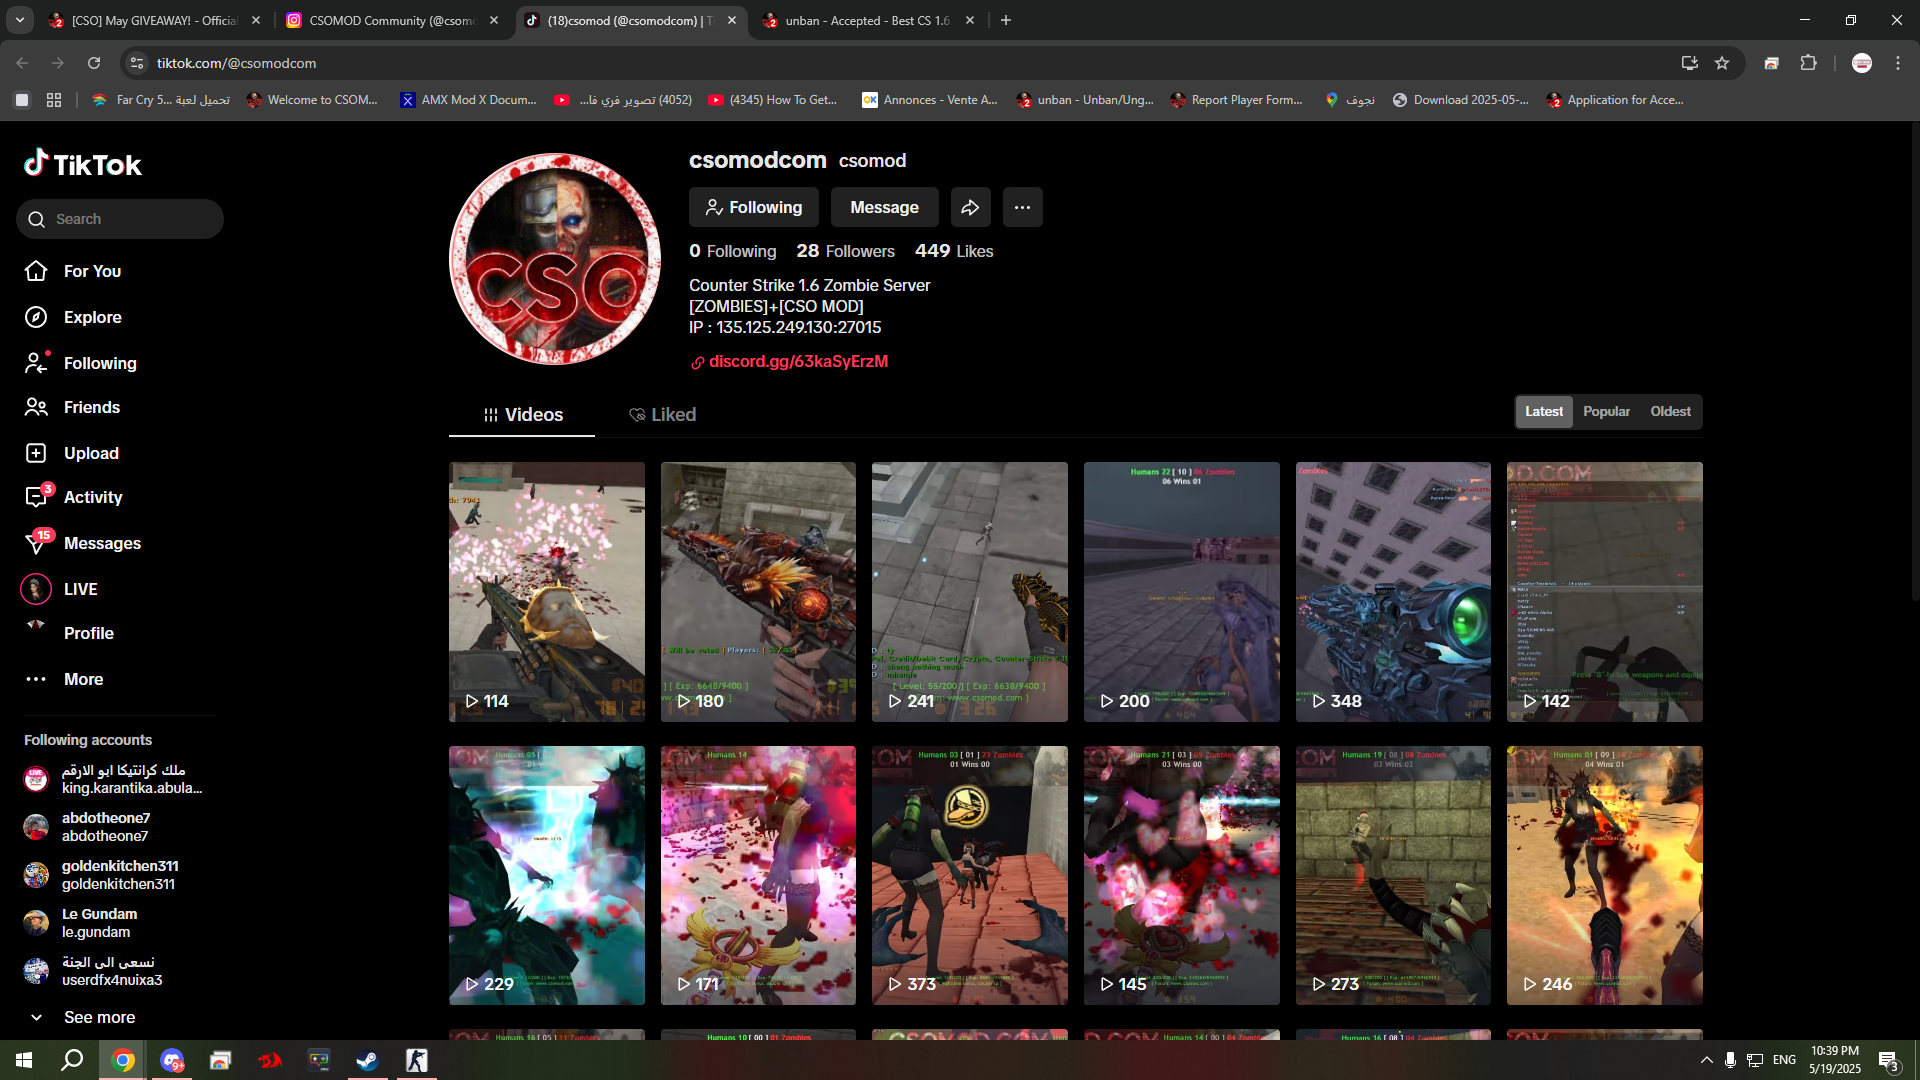Open the discord.gg/63kaSyErzM link
The height and width of the screenshot is (1080, 1920).
798,361
